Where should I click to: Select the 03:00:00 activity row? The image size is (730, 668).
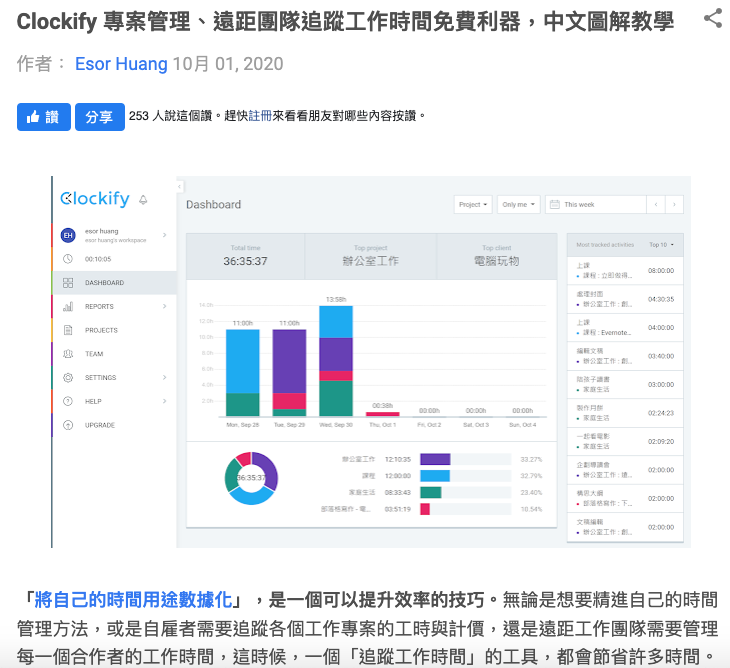click(x=625, y=385)
